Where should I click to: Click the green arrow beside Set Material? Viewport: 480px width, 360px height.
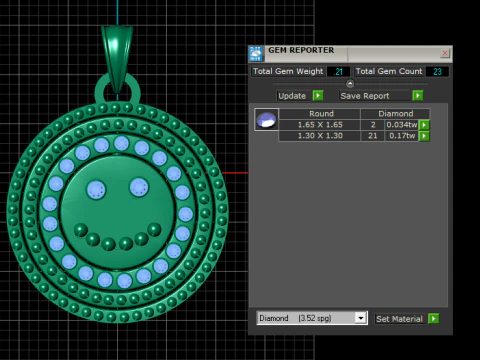point(433,319)
